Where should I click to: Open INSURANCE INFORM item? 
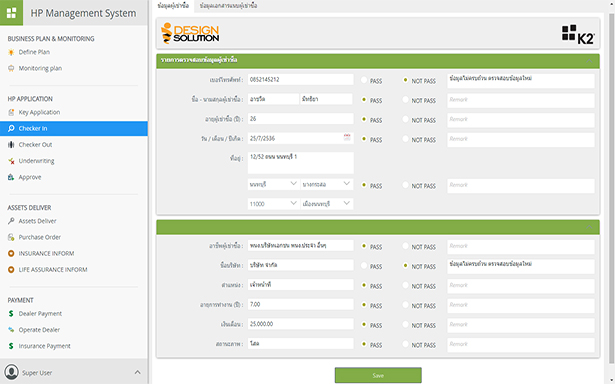46,253
